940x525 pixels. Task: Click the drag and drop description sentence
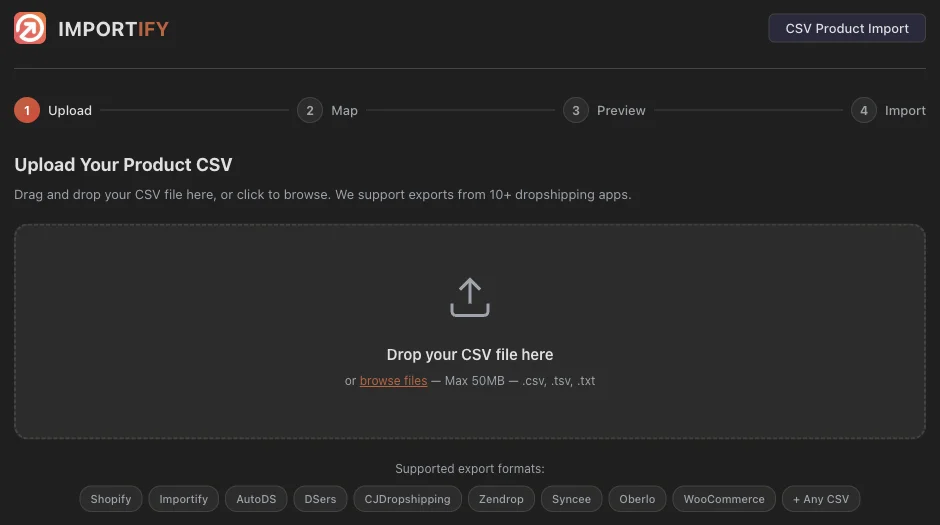point(323,195)
